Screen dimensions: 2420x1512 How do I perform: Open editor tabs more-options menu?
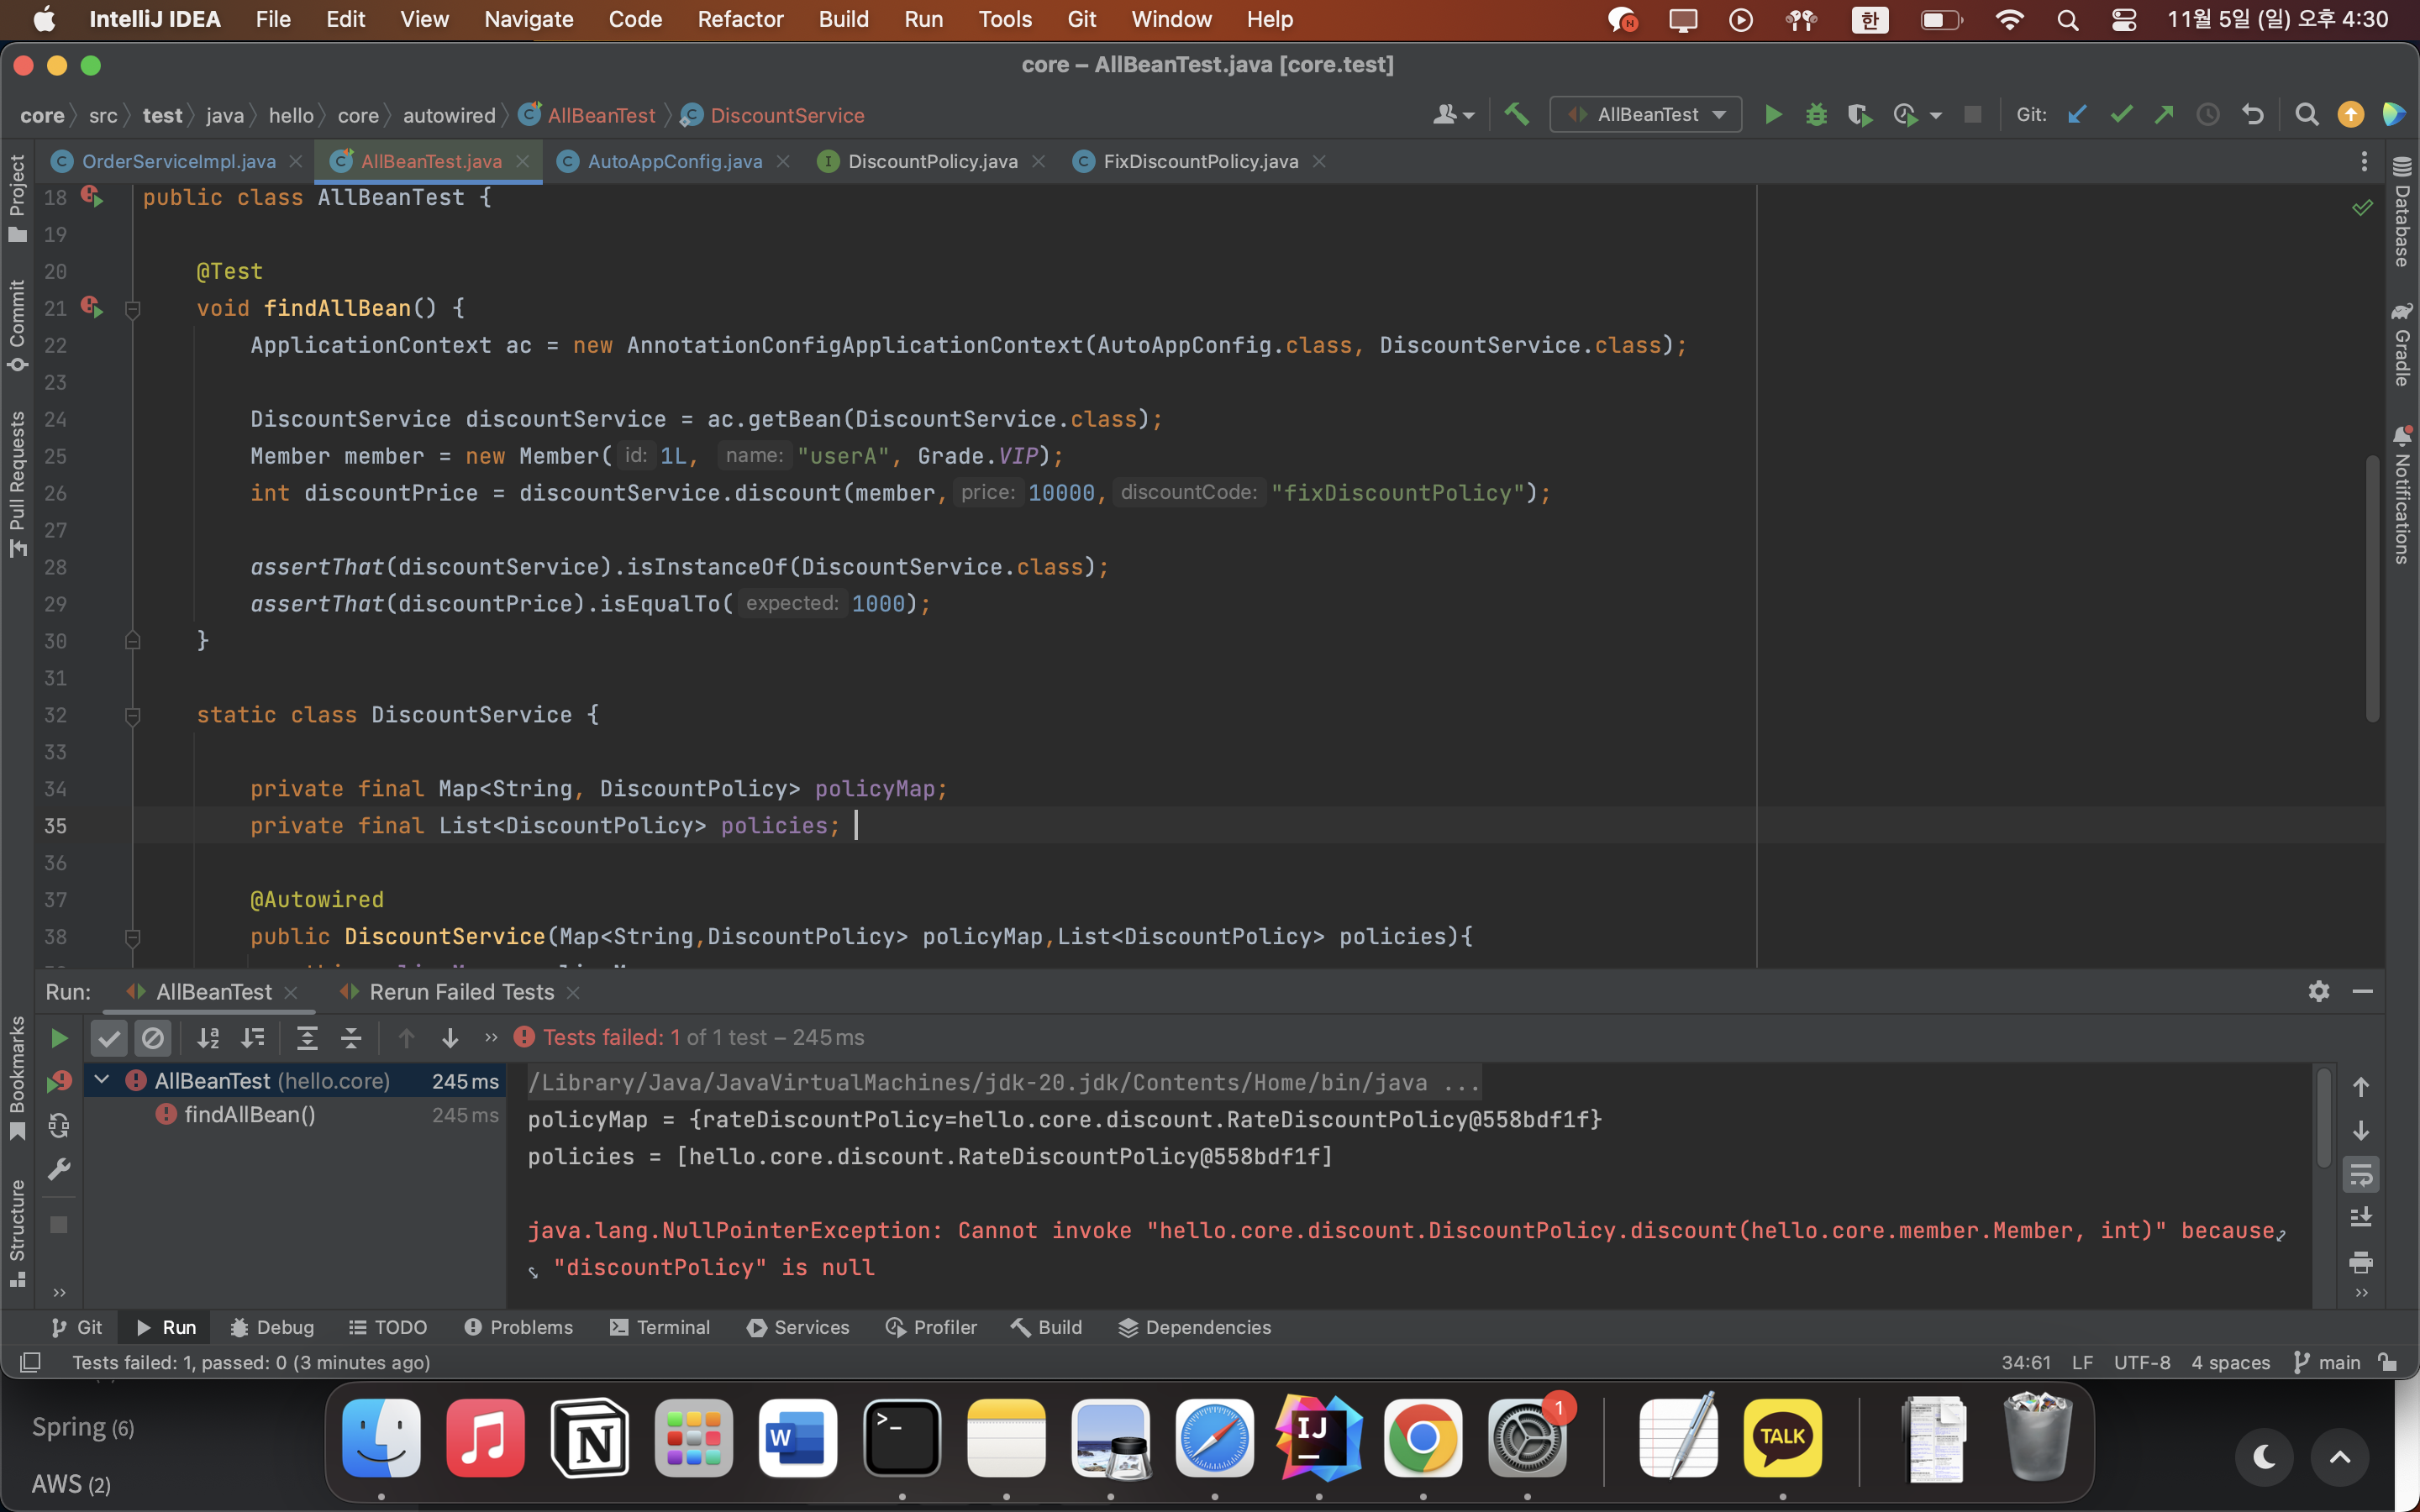pyautogui.click(x=2364, y=161)
